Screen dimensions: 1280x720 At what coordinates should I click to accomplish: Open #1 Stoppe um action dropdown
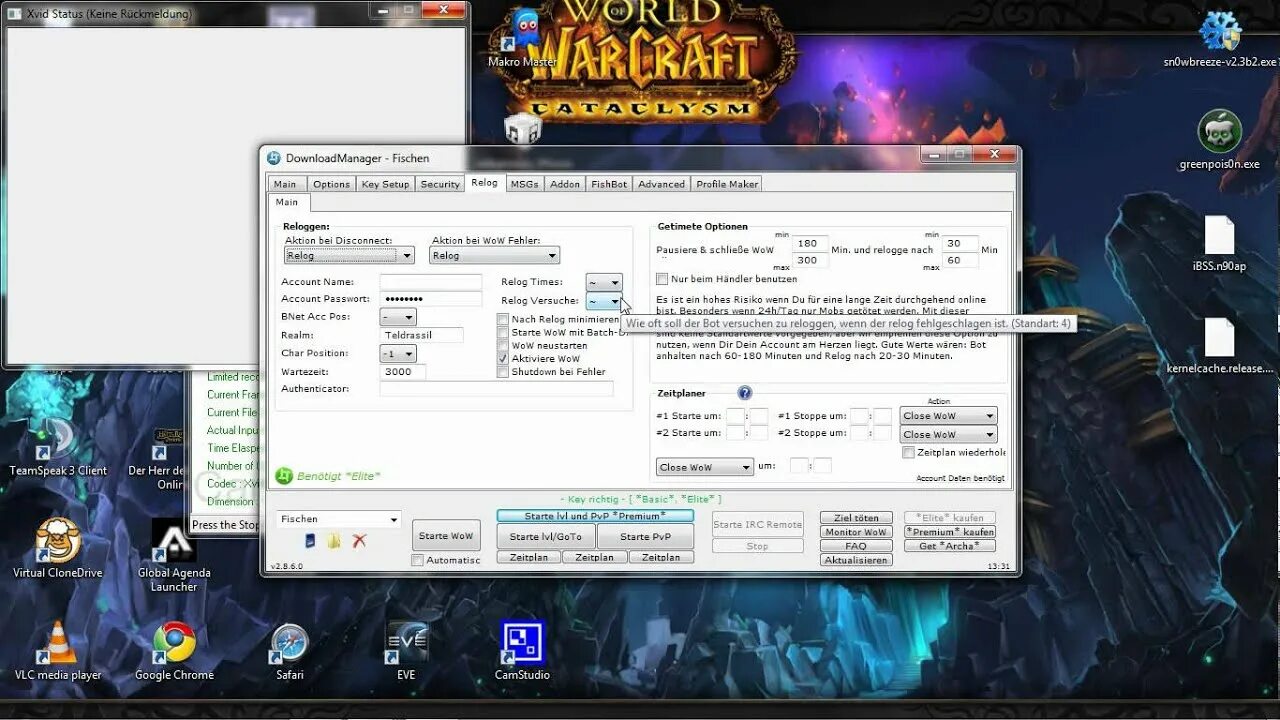948,416
